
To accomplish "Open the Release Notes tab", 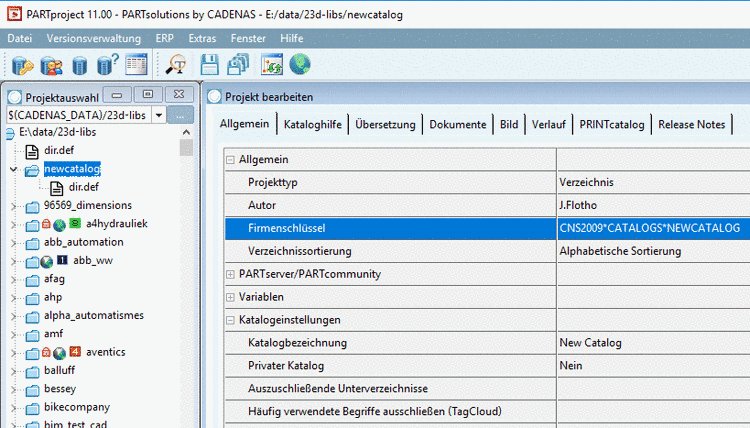I will click(692, 125).
